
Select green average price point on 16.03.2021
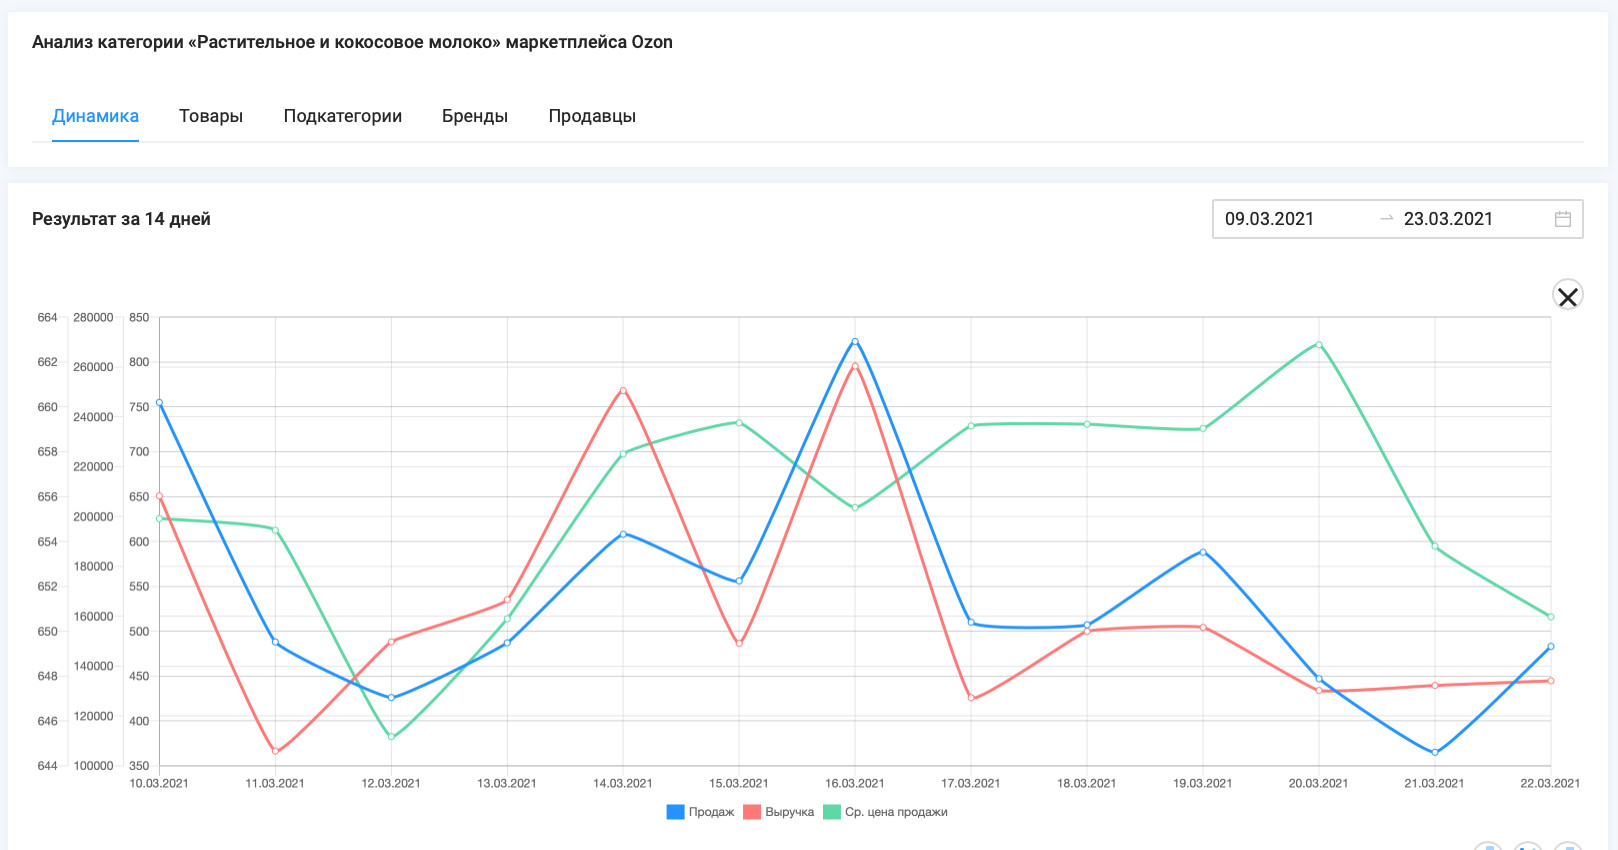point(855,508)
